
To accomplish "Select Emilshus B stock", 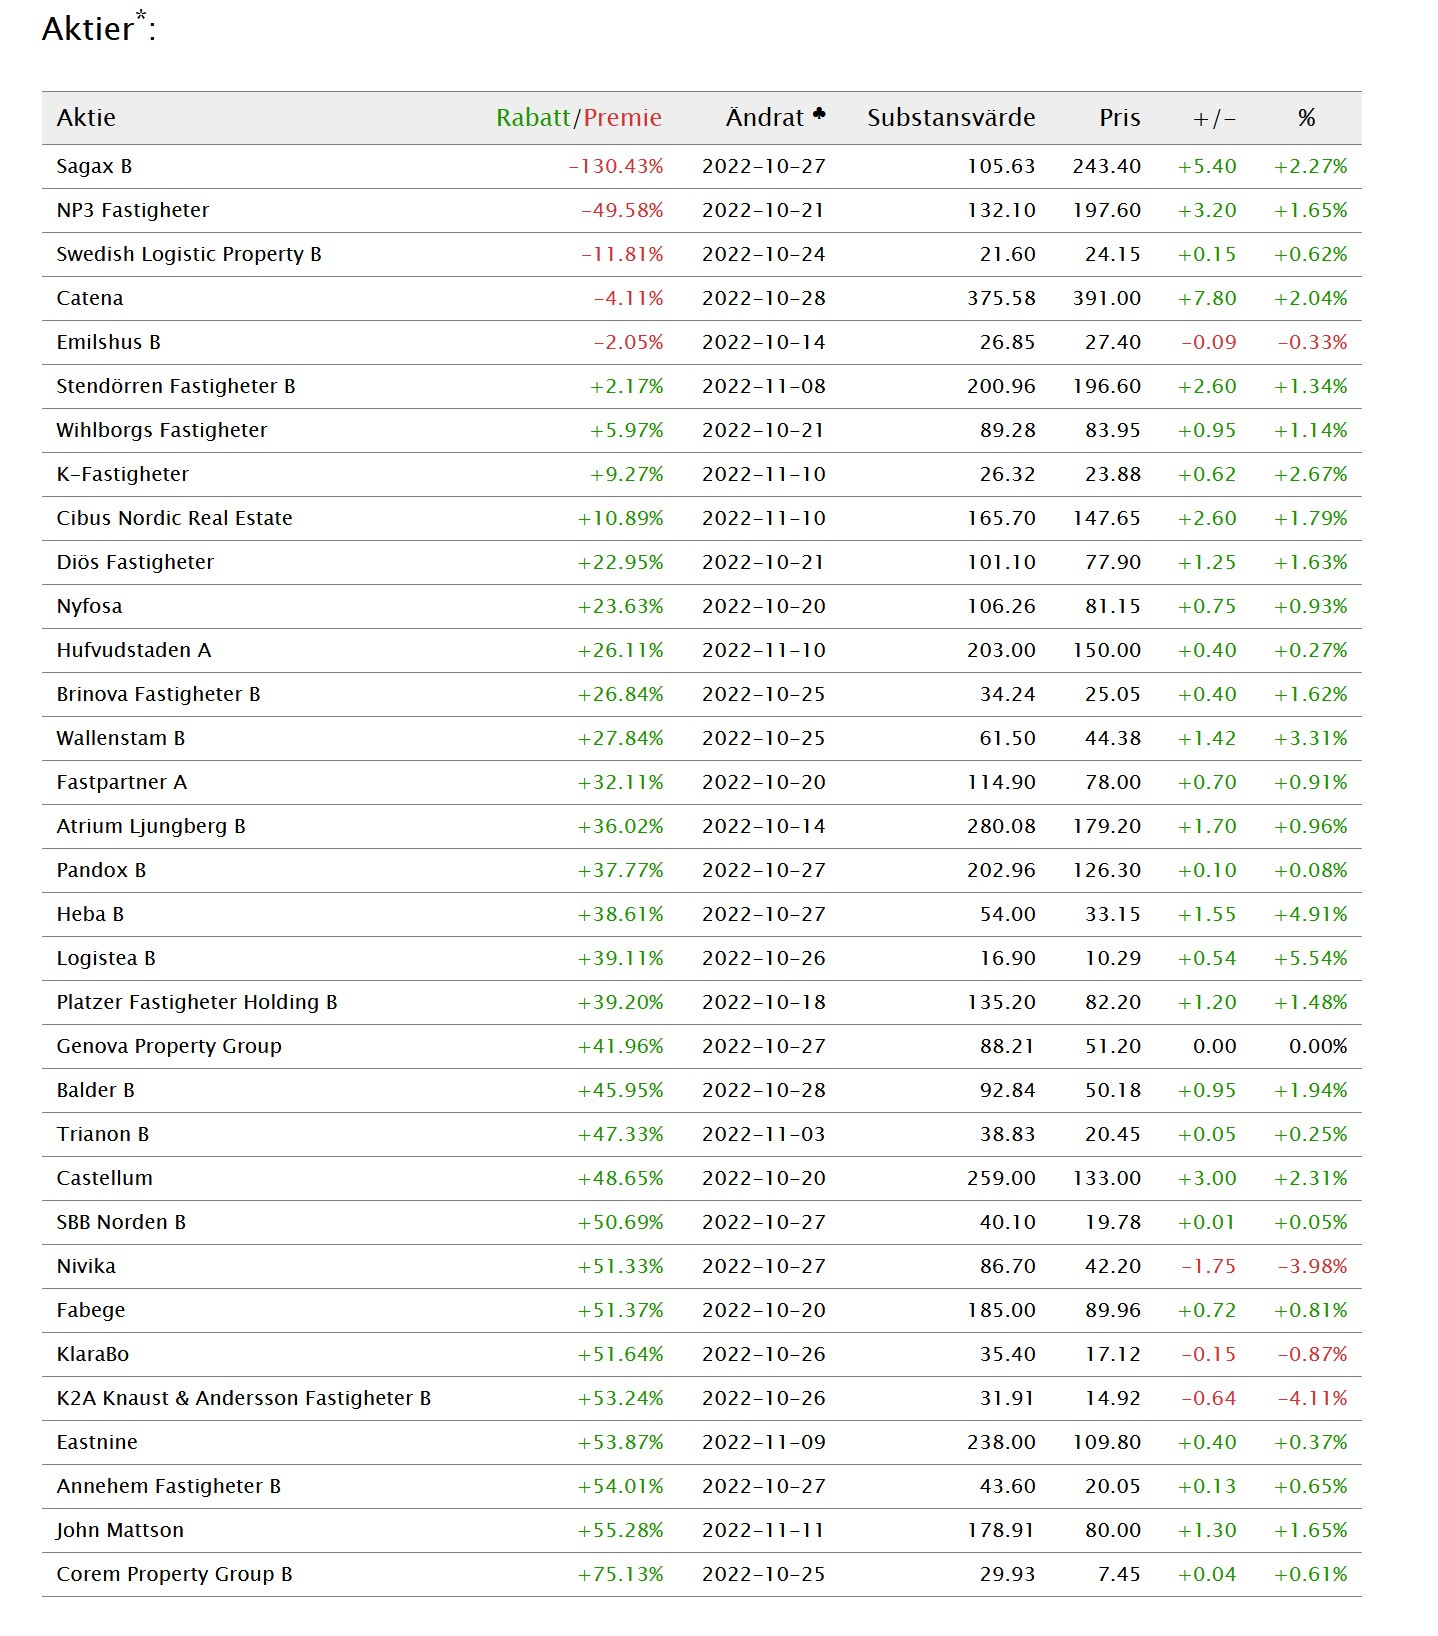I will (x=108, y=342).
